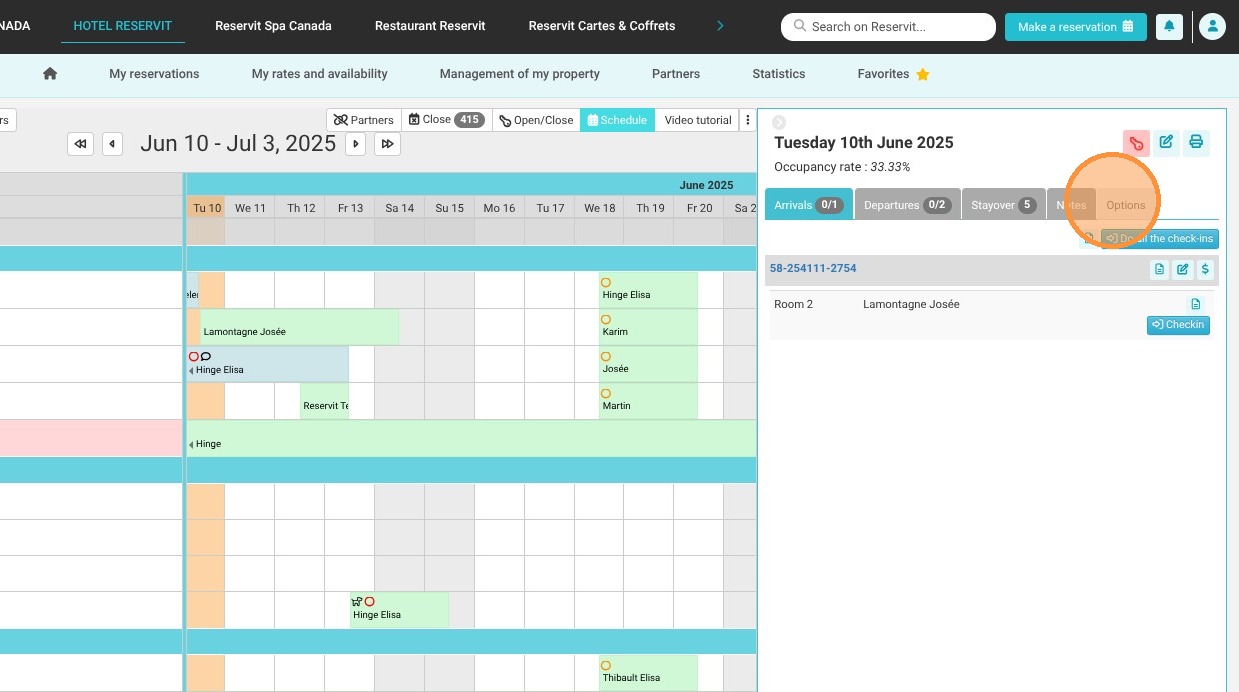Screen dimensions: 1239x692
Task: Click the Fr 13 date column header
Action: point(350,208)
